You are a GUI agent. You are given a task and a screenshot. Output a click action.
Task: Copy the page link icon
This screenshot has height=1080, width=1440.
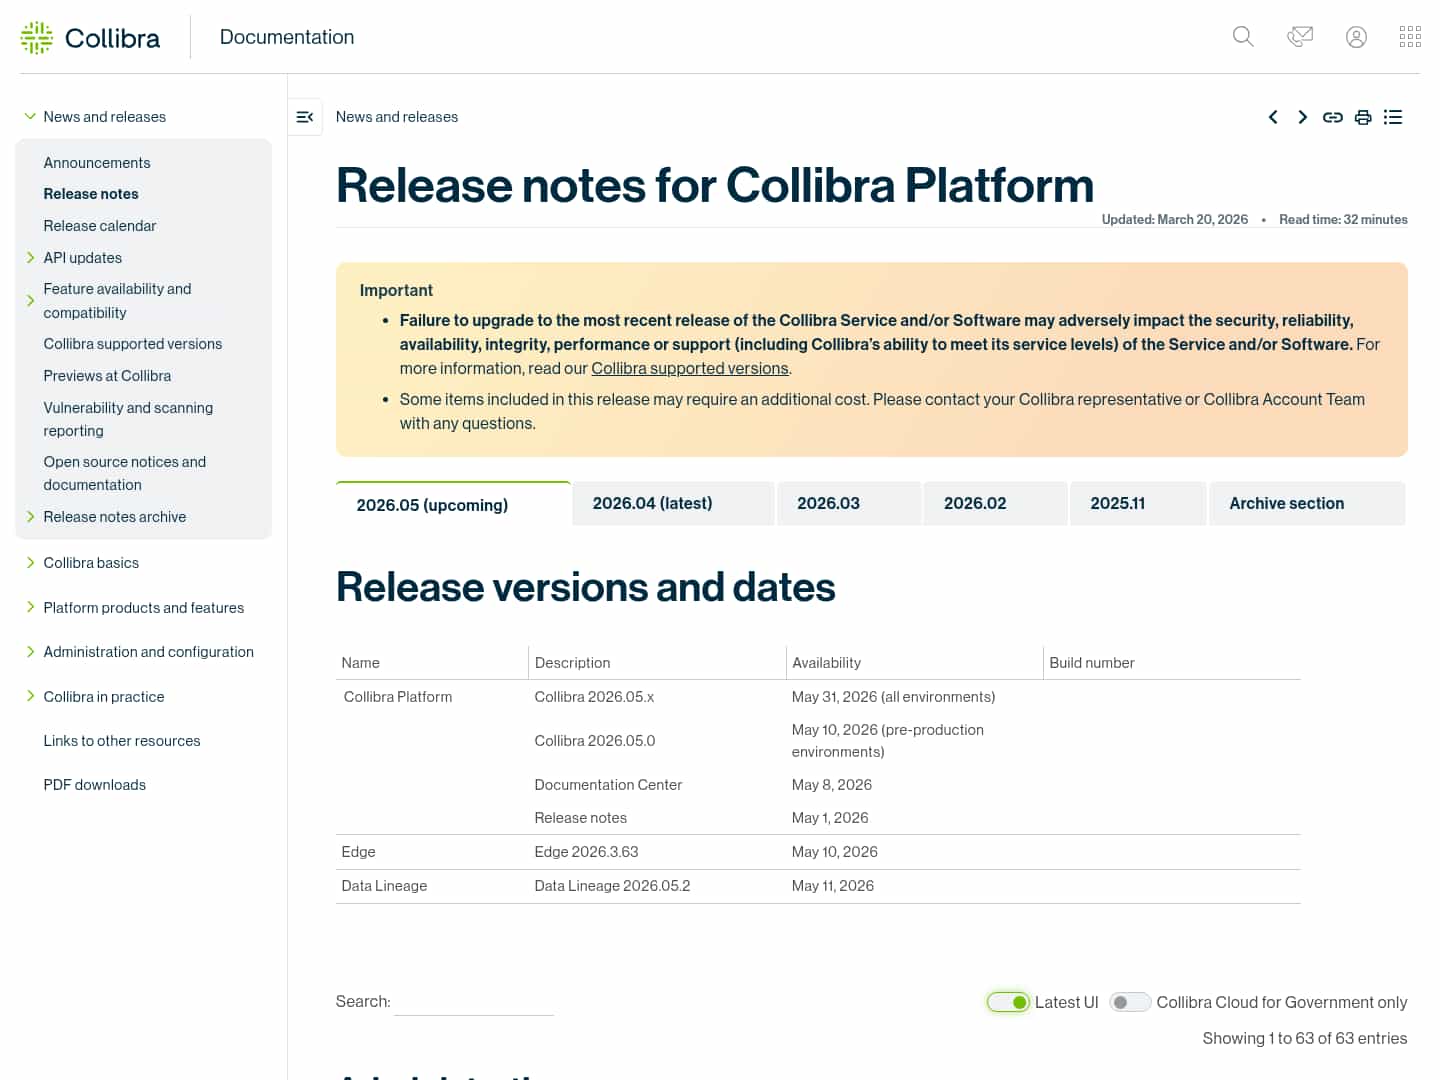1332,117
